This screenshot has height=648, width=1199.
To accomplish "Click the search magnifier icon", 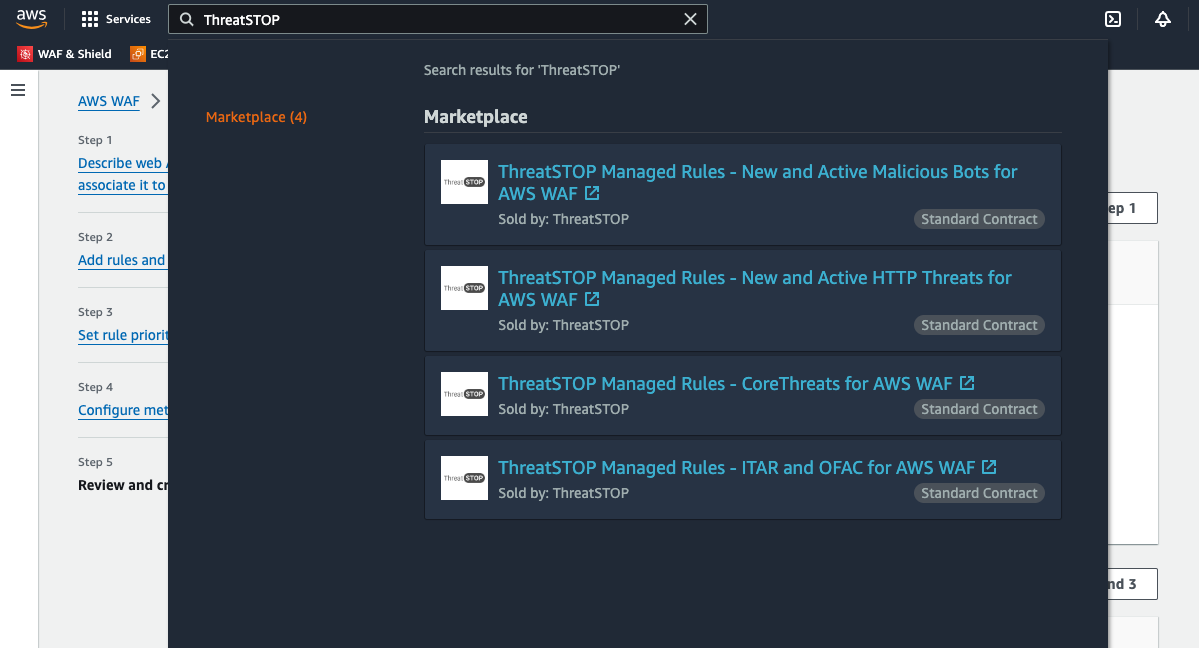I will [x=187, y=19].
